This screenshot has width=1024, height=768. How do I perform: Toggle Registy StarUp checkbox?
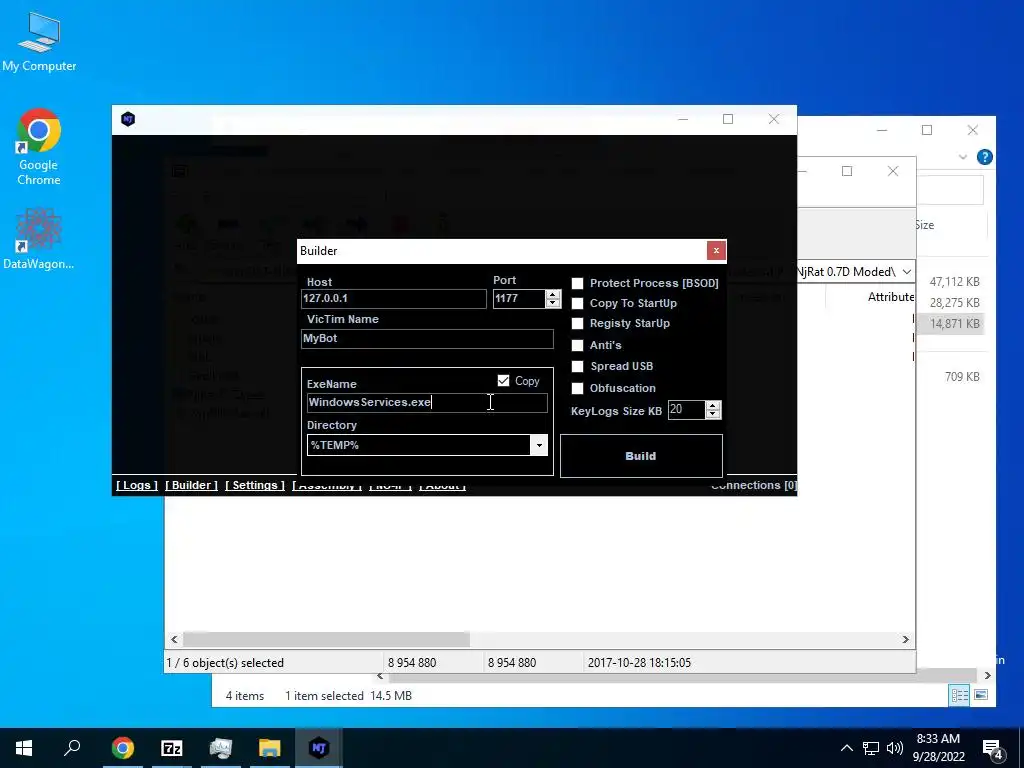tap(577, 324)
